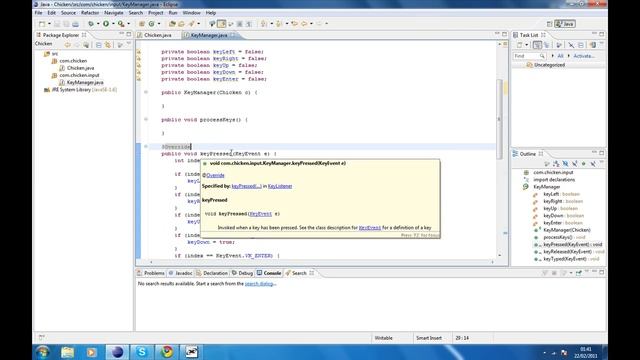Click the Forward navigation arrow icon
Screen dimensions: 640x360
pos(319,24)
